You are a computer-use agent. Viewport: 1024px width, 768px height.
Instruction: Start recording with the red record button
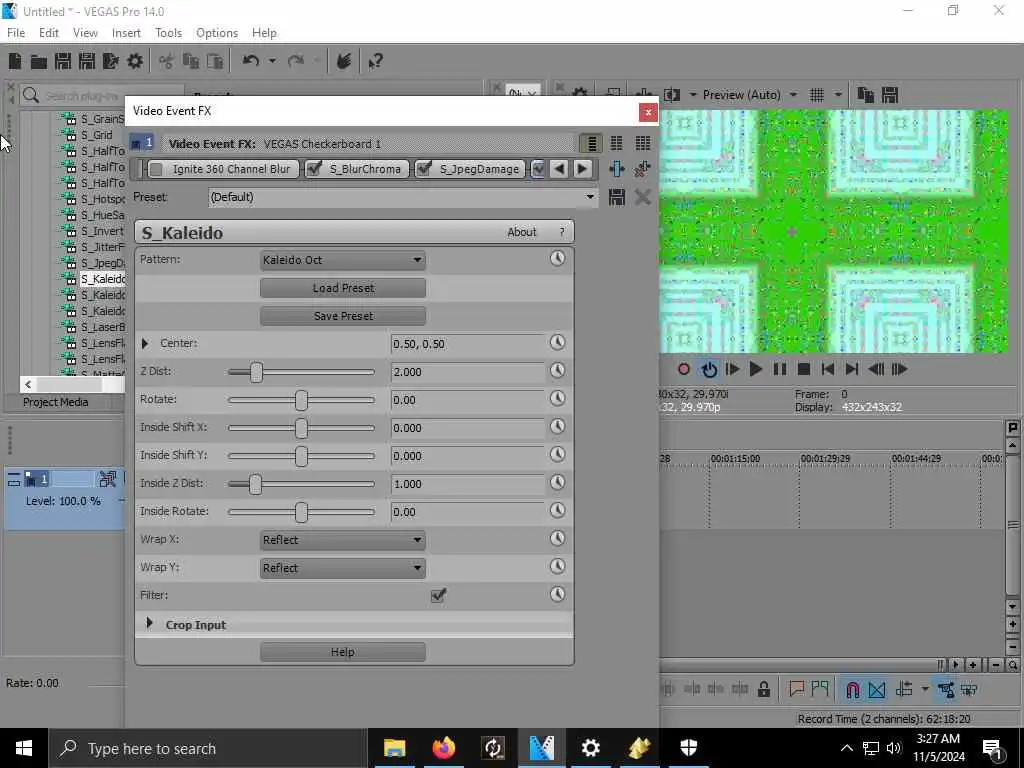point(684,370)
